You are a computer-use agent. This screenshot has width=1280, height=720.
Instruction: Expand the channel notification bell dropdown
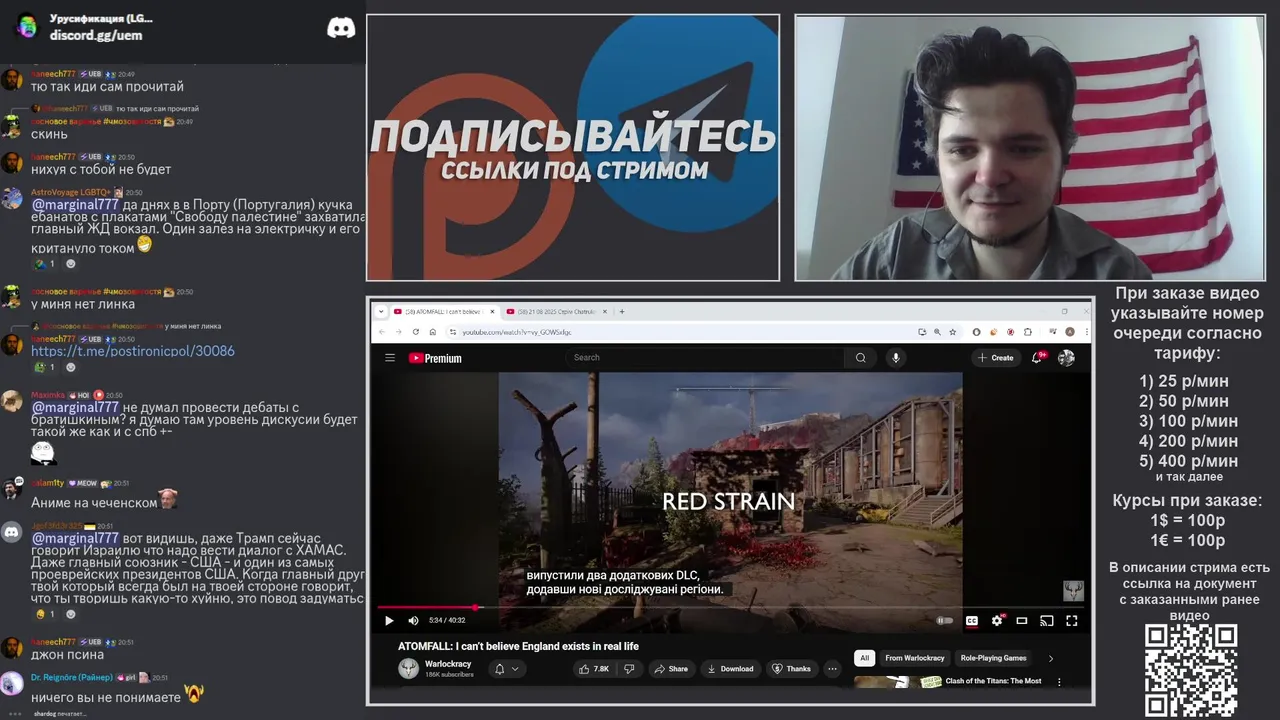[507, 669]
